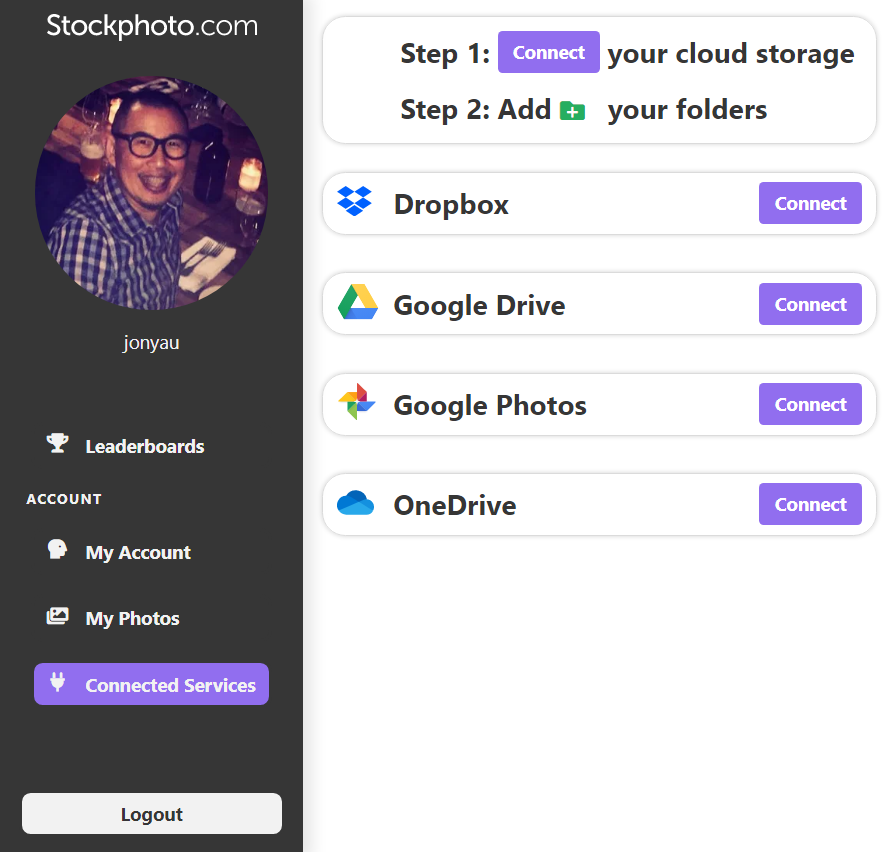Image resolution: width=896 pixels, height=852 pixels.
Task: Click the My Account head icon
Action: [57, 549]
